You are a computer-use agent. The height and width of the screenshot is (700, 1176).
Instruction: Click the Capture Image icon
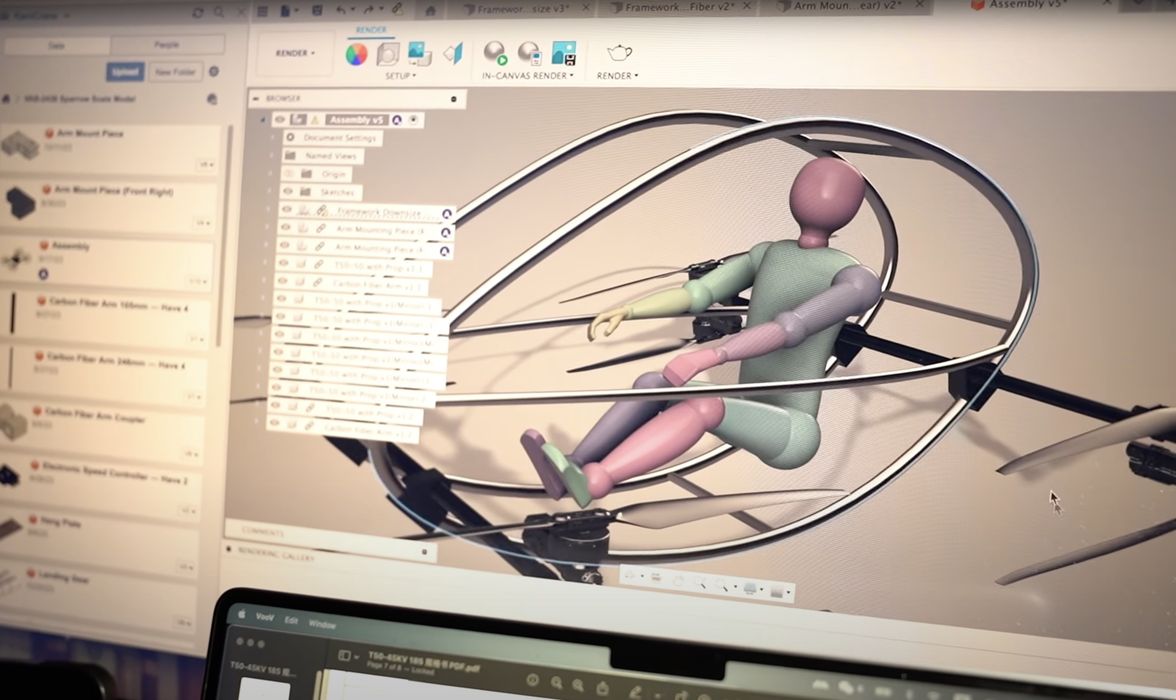click(x=564, y=53)
